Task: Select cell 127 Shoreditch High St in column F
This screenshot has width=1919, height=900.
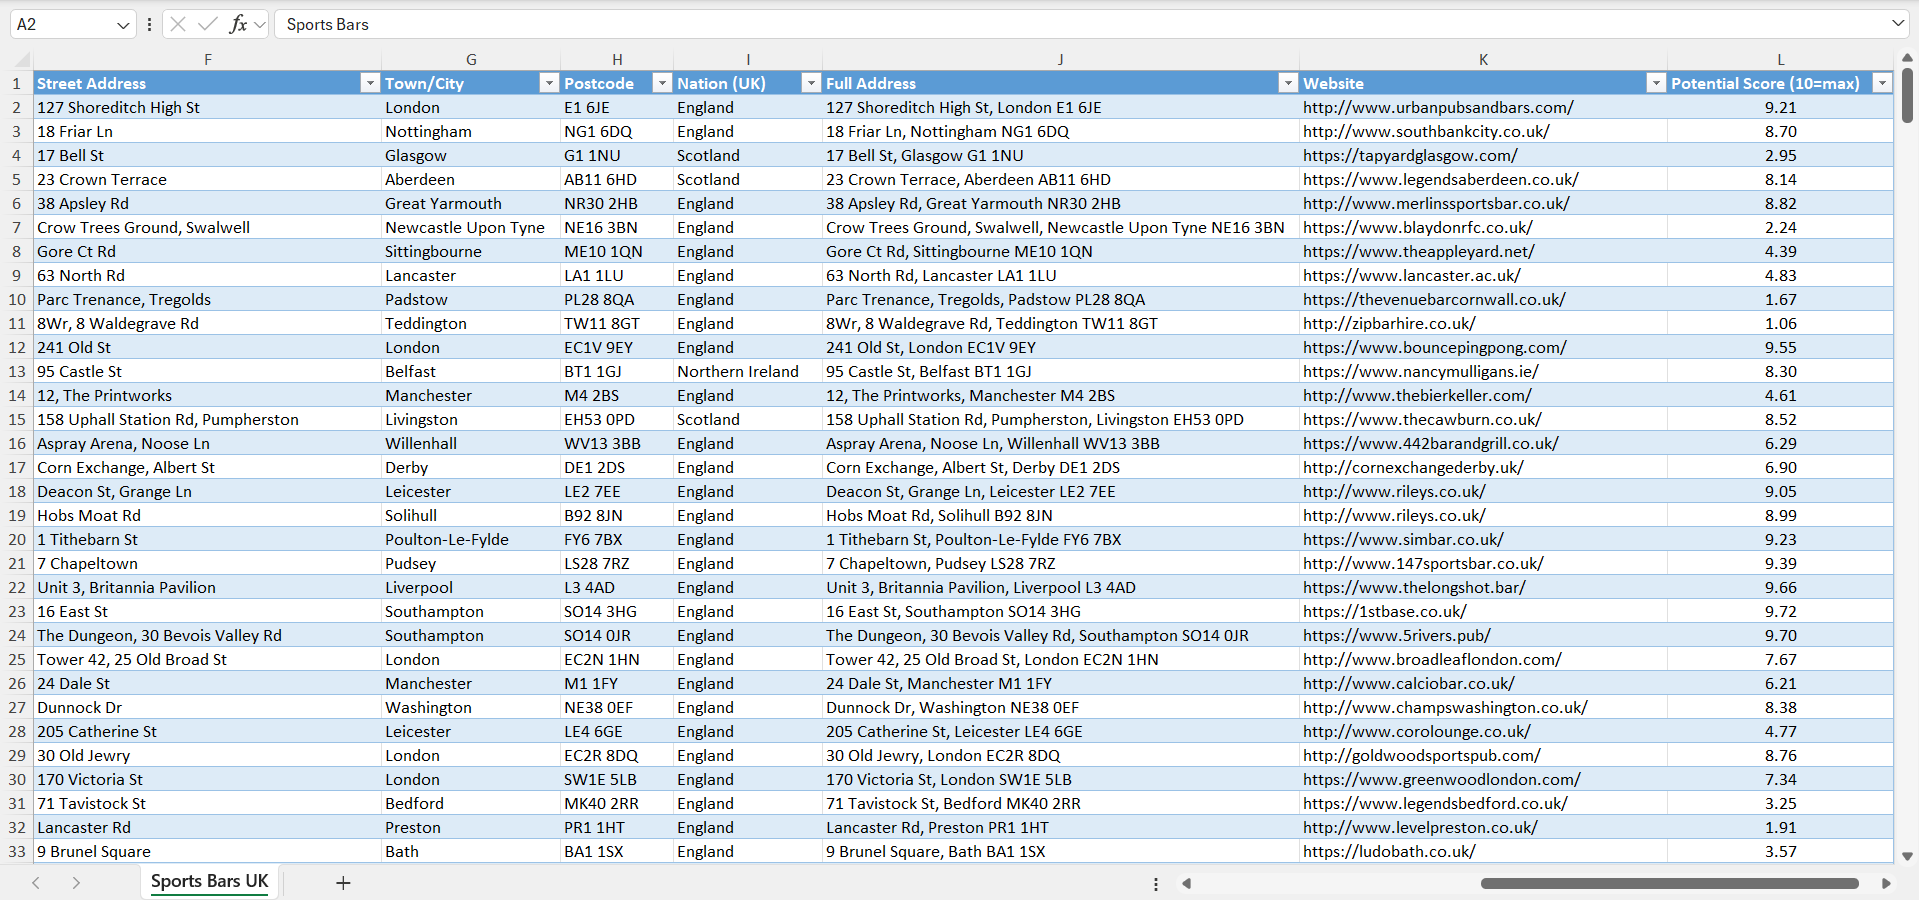Action: click(207, 107)
